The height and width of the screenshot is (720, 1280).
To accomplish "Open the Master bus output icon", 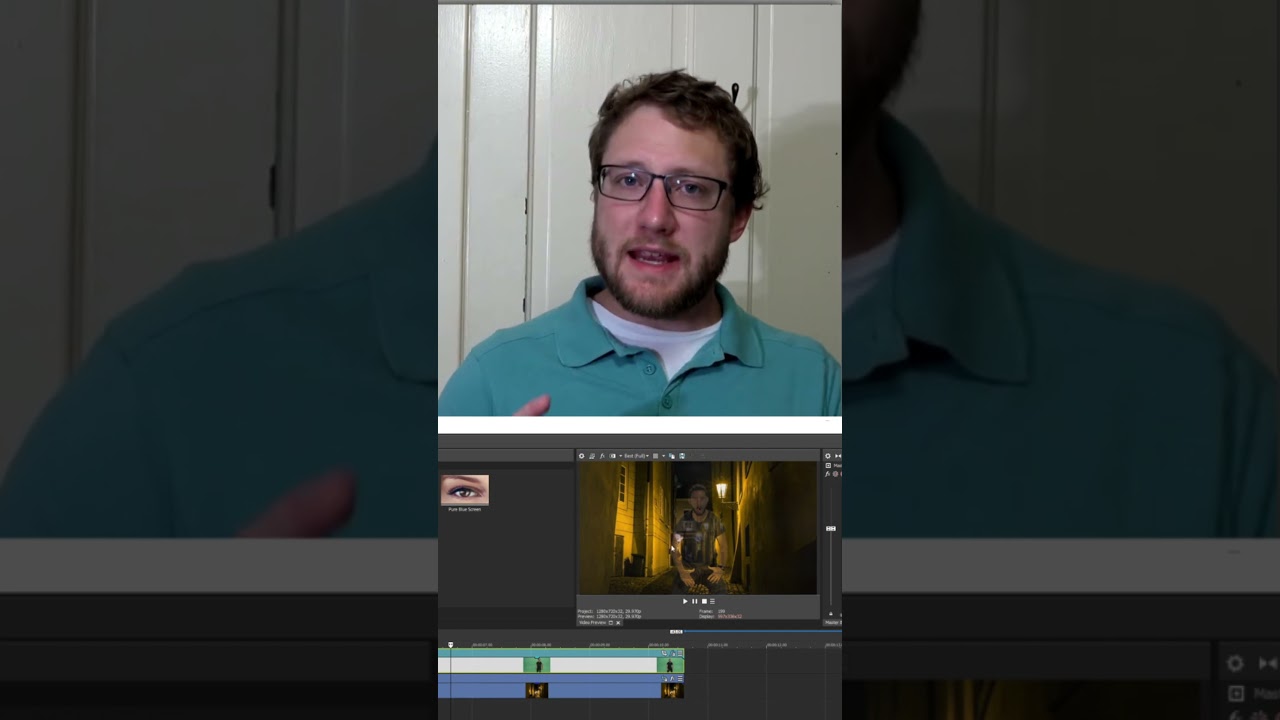I will tap(828, 465).
